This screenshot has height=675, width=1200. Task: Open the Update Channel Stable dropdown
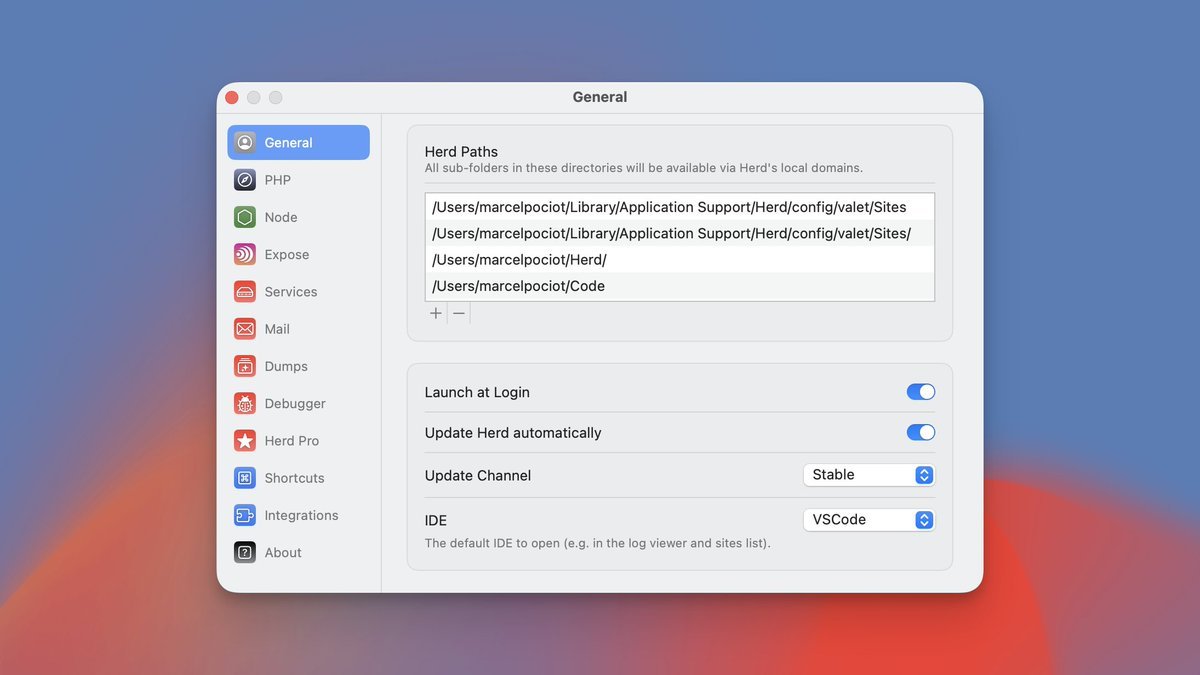pyautogui.click(x=869, y=475)
